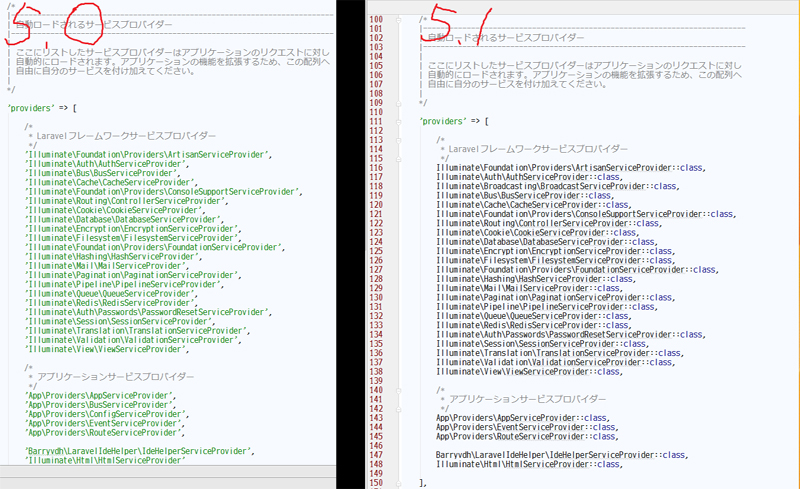Click line number 147 in the gutter

click(x=376, y=455)
